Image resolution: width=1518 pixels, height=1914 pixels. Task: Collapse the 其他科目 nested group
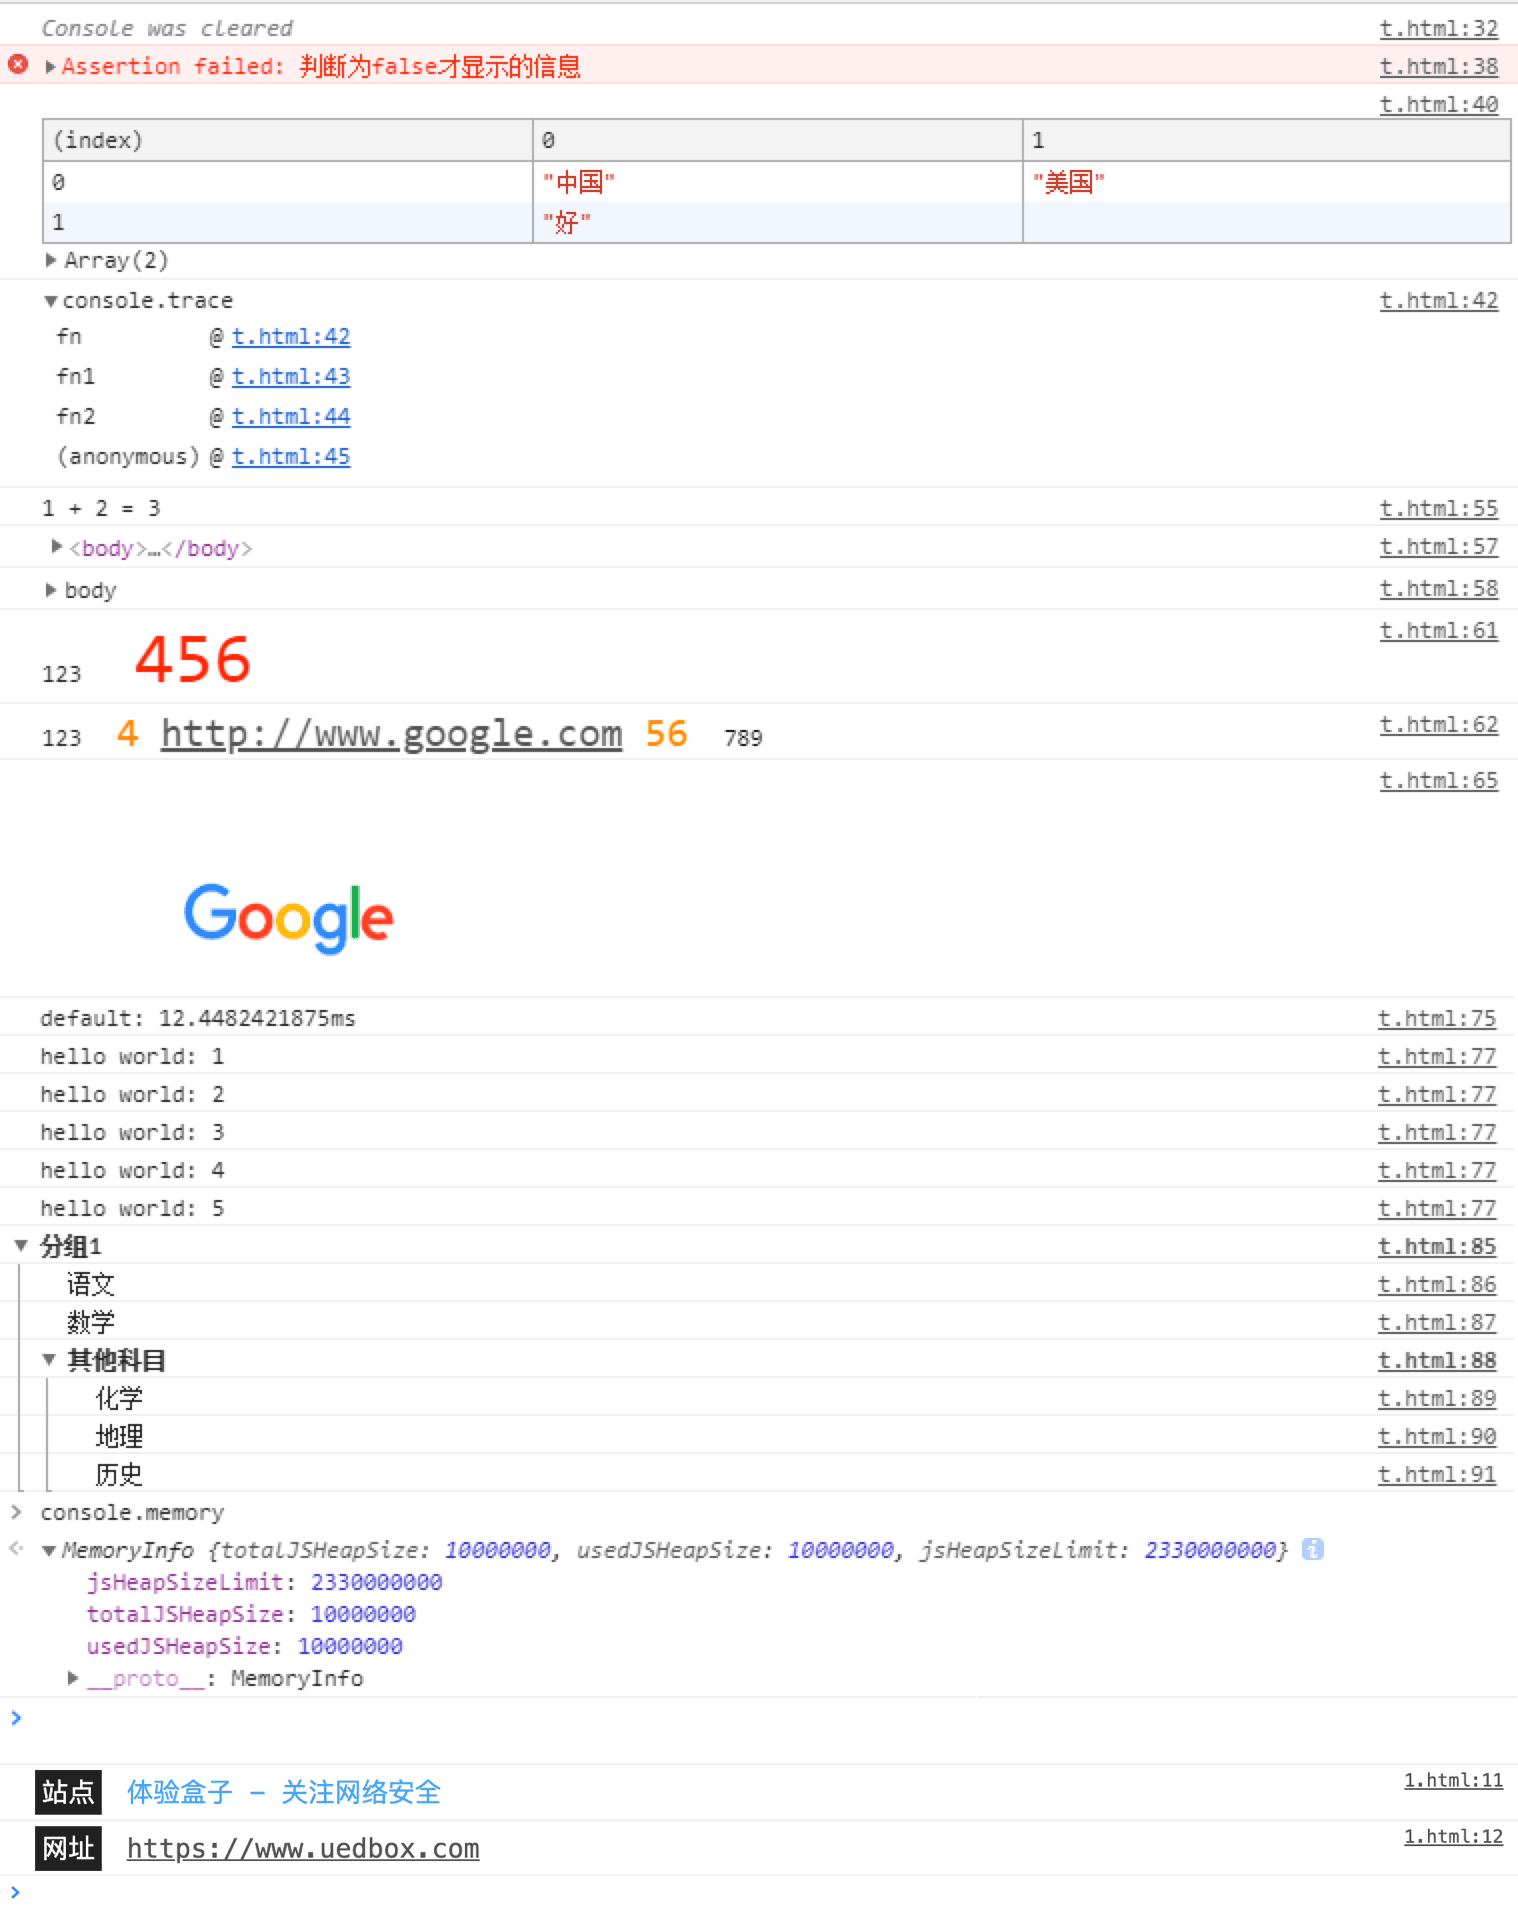[x=49, y=1360]
